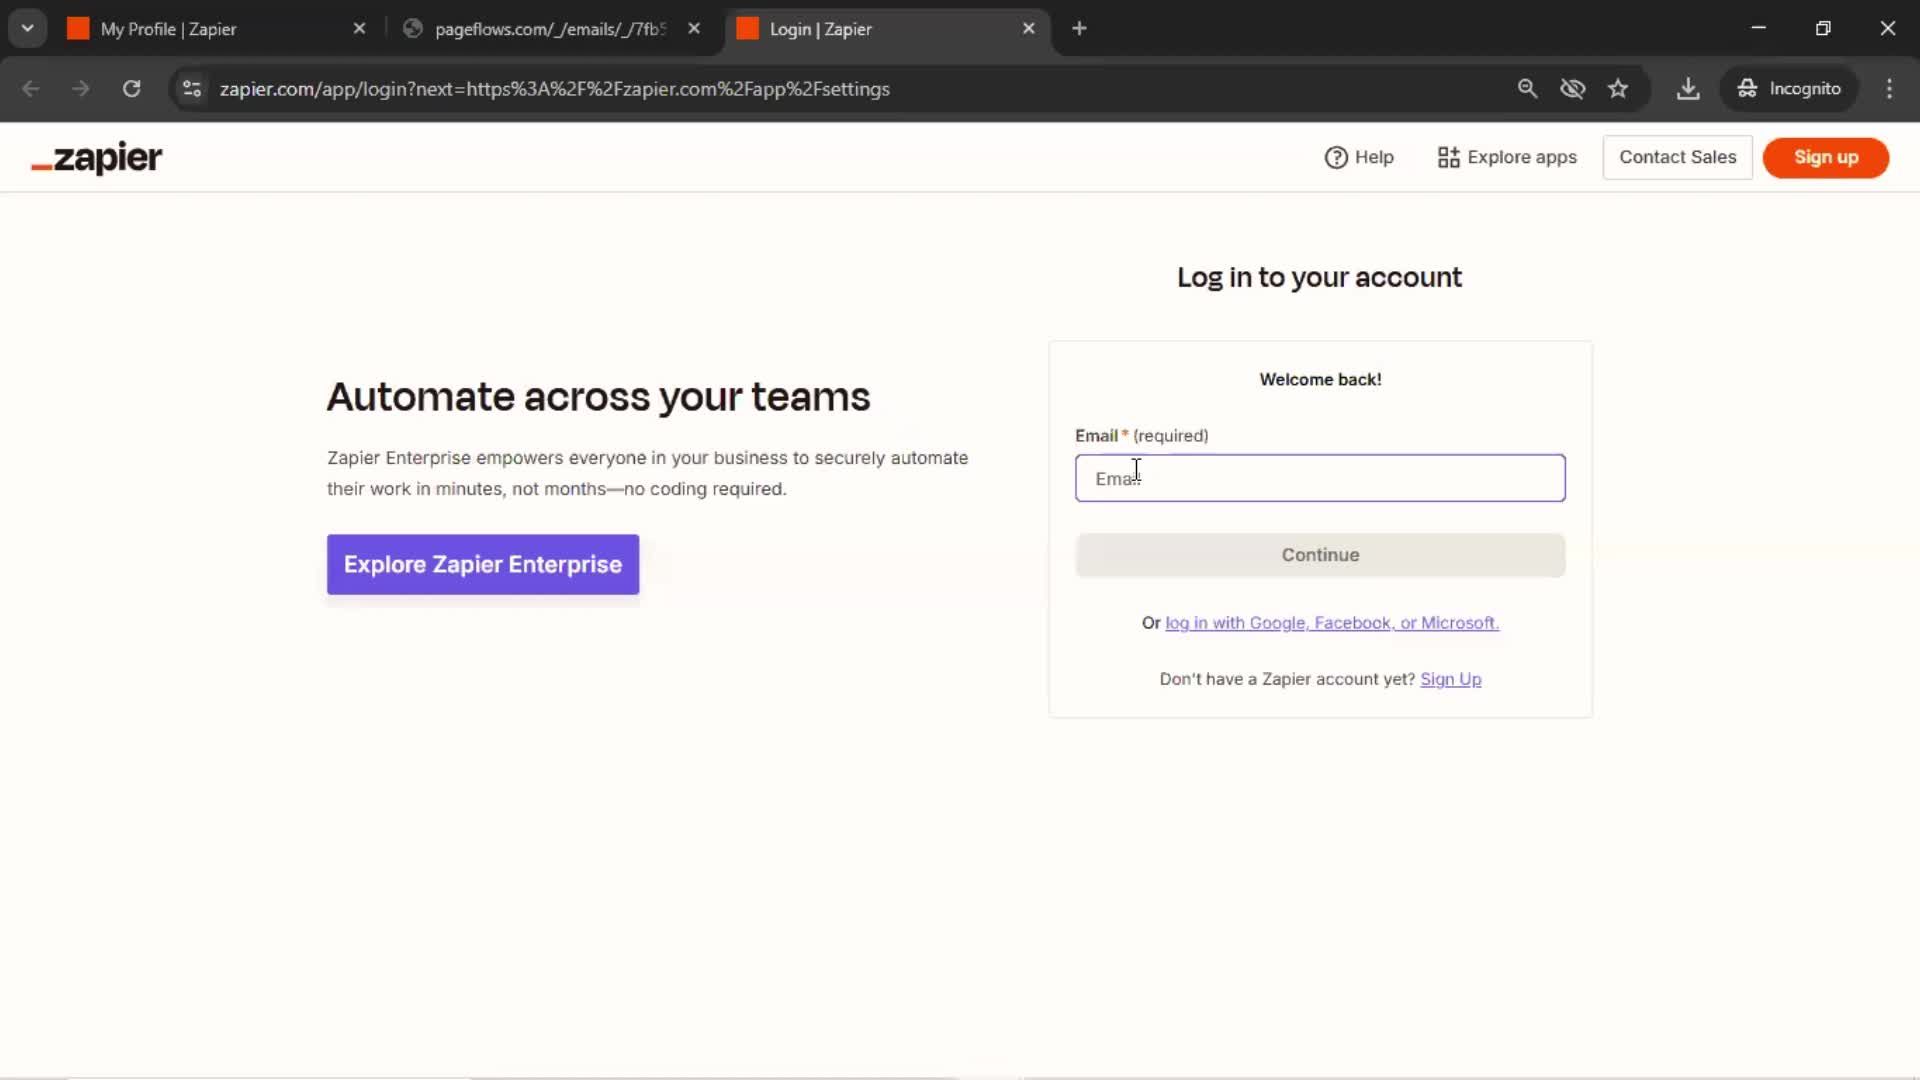Log in with Google, Facebook, or Microsoft
The width and height of the screenshot is (1920, 1080).
click(1332, 623)
